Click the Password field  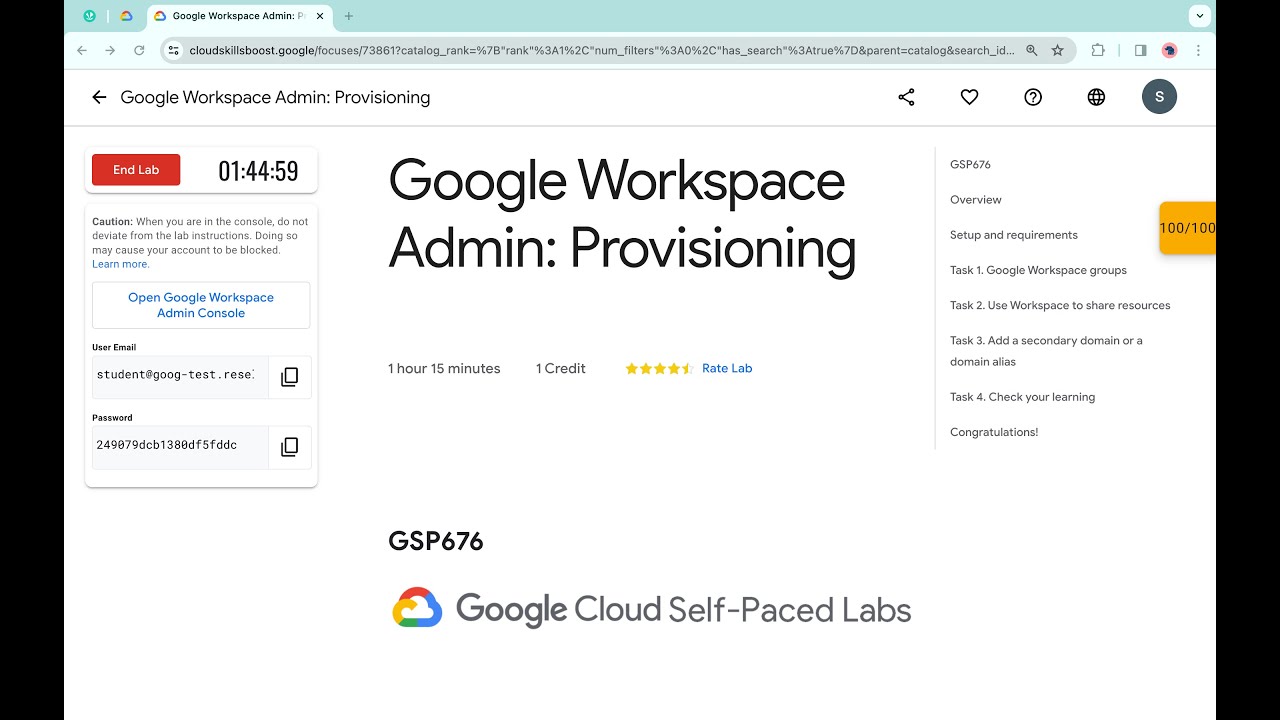(180, 446)
